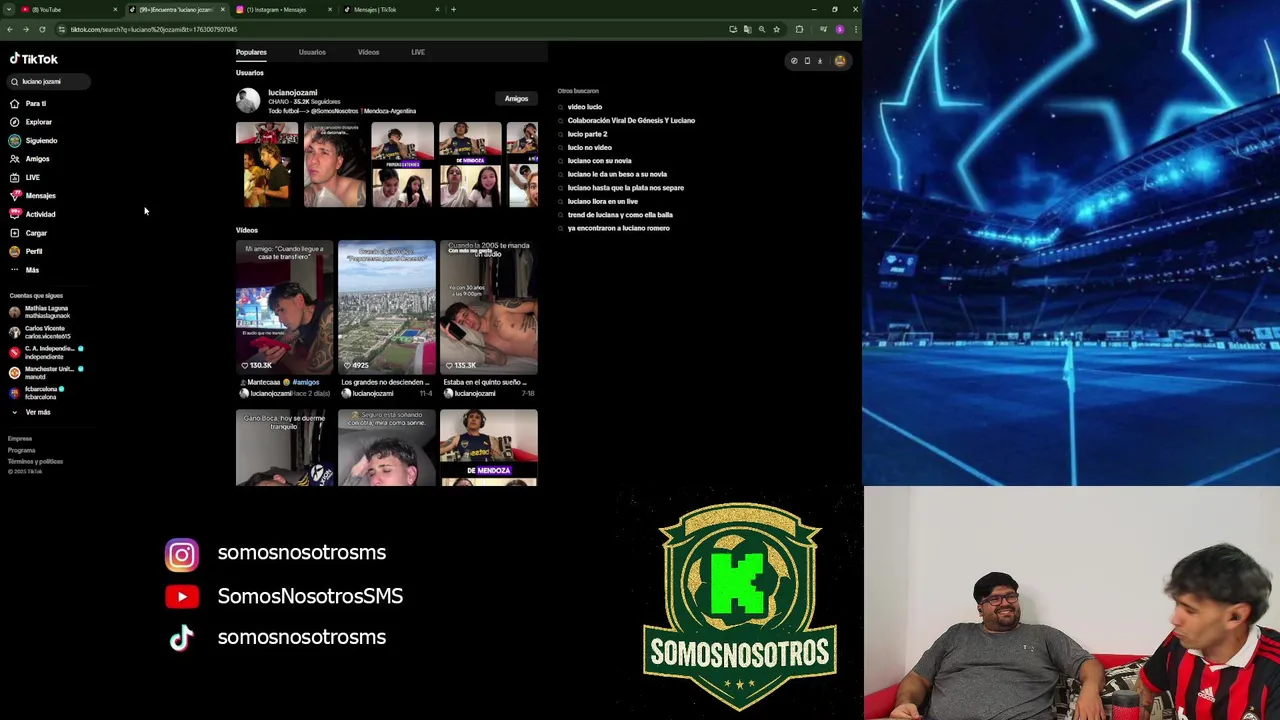The height and width of the screenshot is (720, 1280).
Task: Reload the TikTok page
Action: (42, 29)
